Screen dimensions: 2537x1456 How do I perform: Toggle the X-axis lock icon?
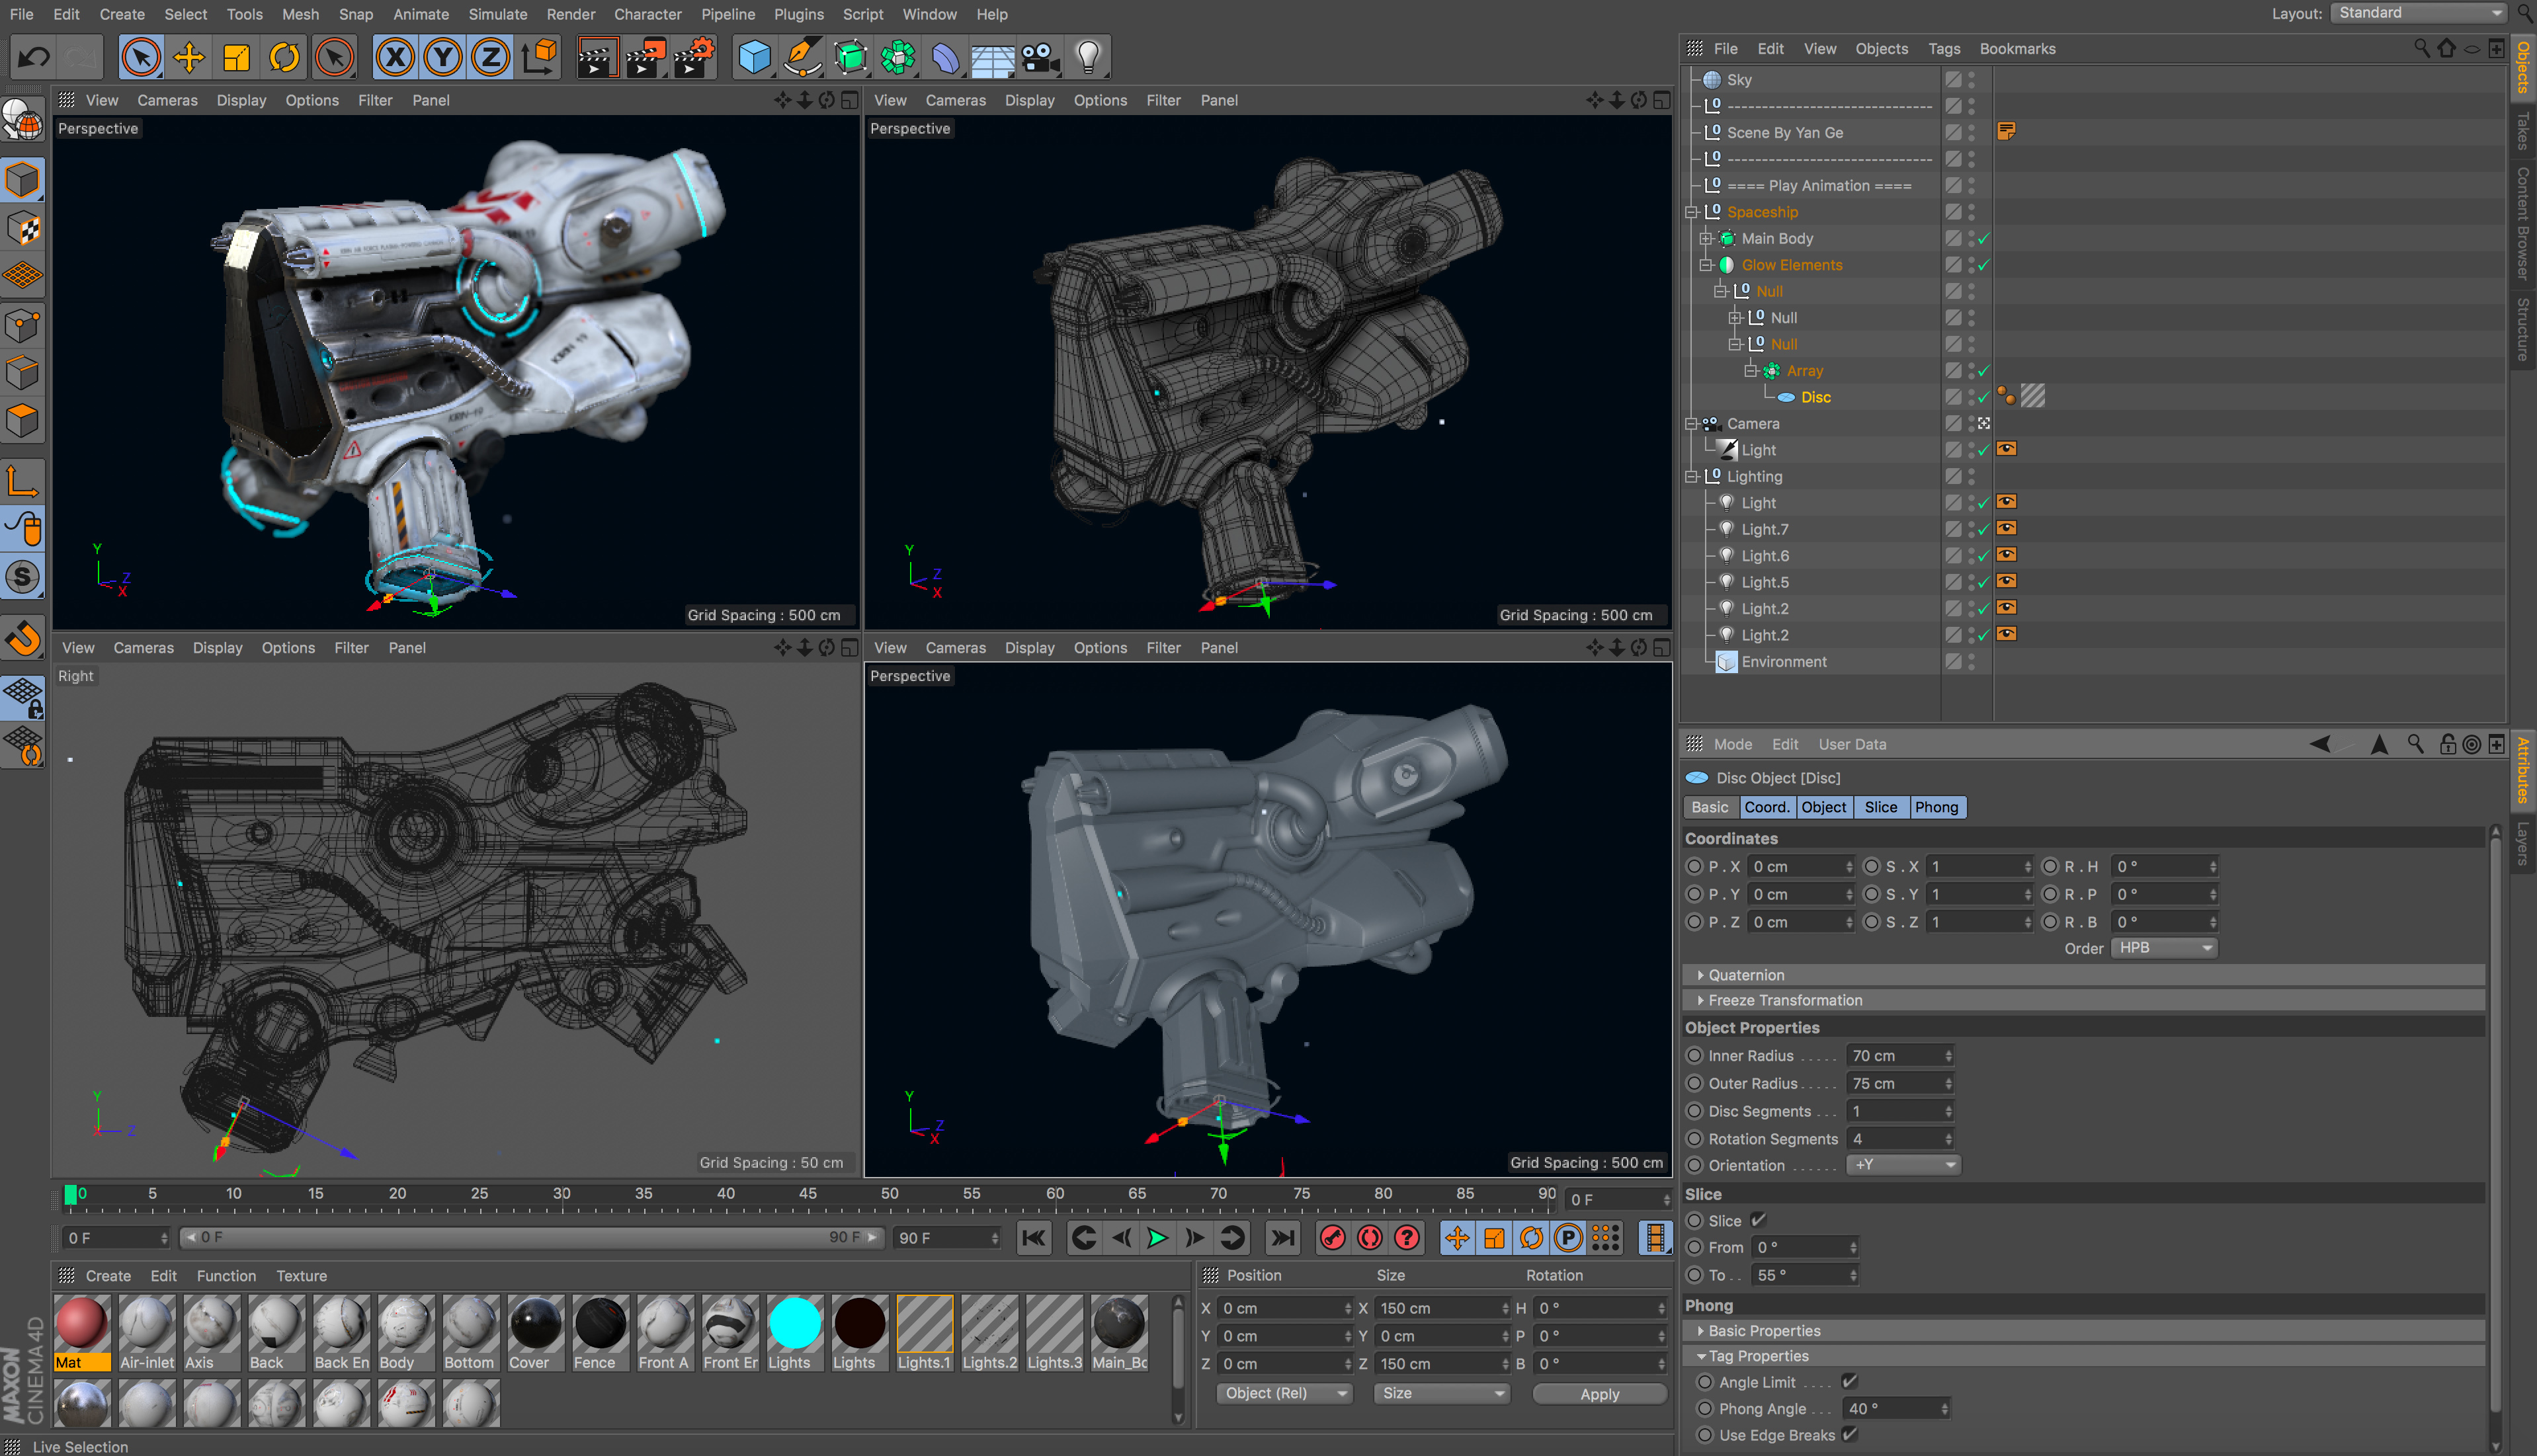tap(395, 57)
